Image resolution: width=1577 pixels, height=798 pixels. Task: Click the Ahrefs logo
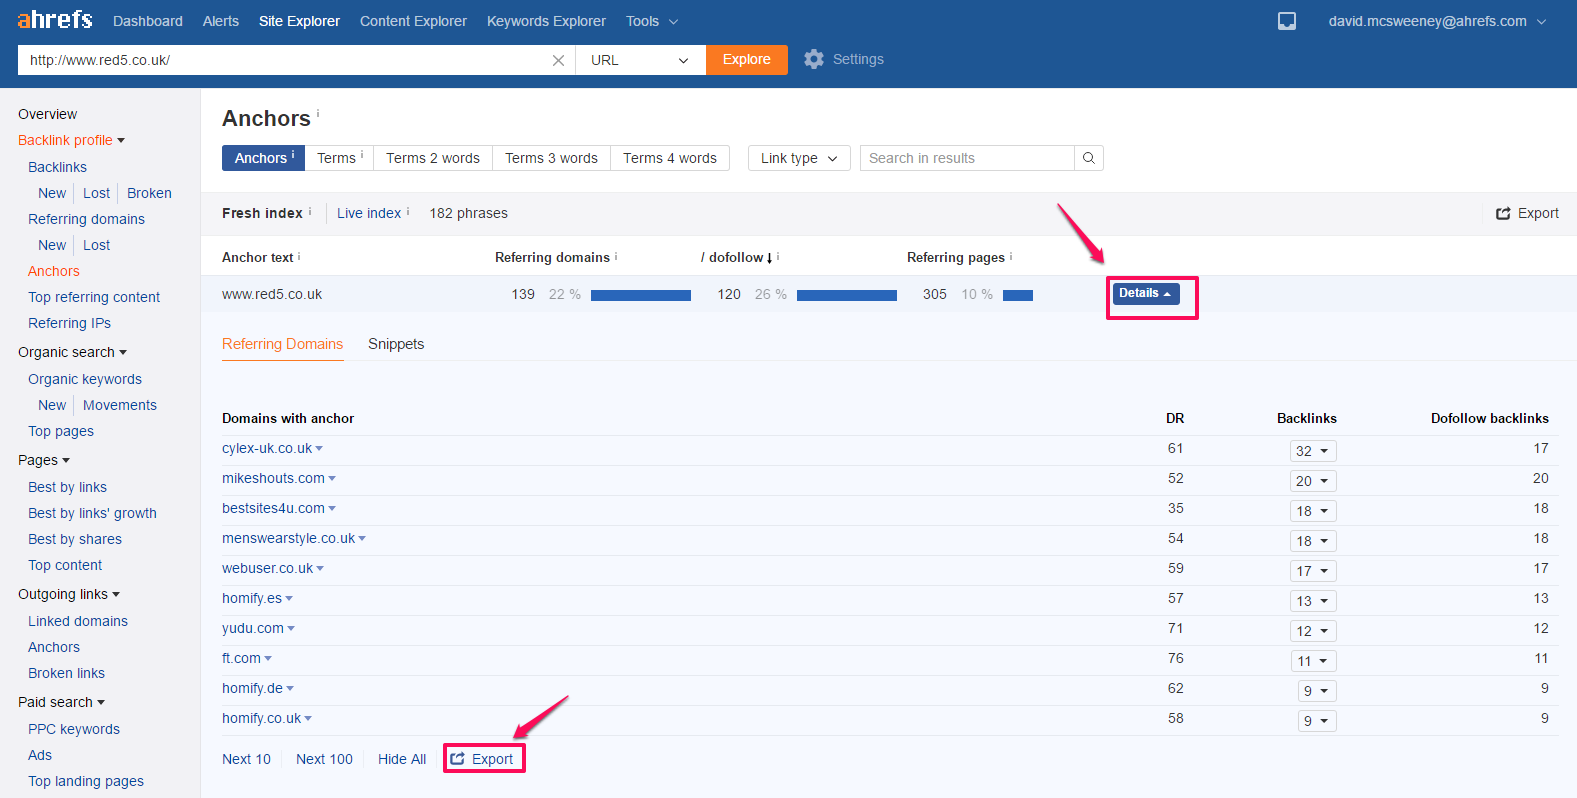point(55,19)
